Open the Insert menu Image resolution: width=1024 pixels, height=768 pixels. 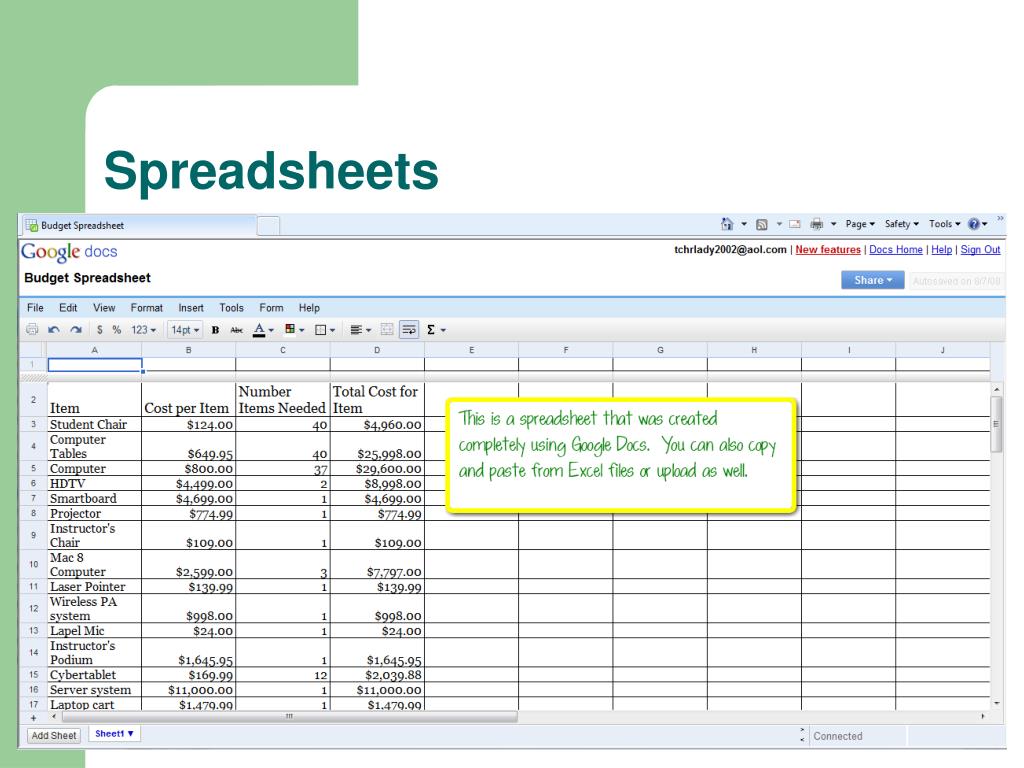191,308
